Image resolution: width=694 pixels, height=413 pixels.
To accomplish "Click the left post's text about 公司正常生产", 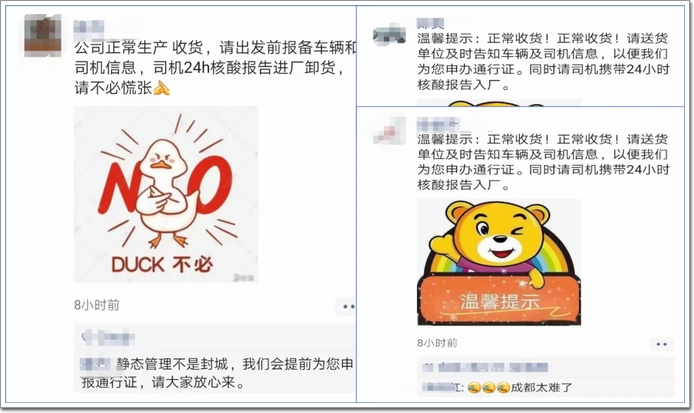I will tap(215, 68).
